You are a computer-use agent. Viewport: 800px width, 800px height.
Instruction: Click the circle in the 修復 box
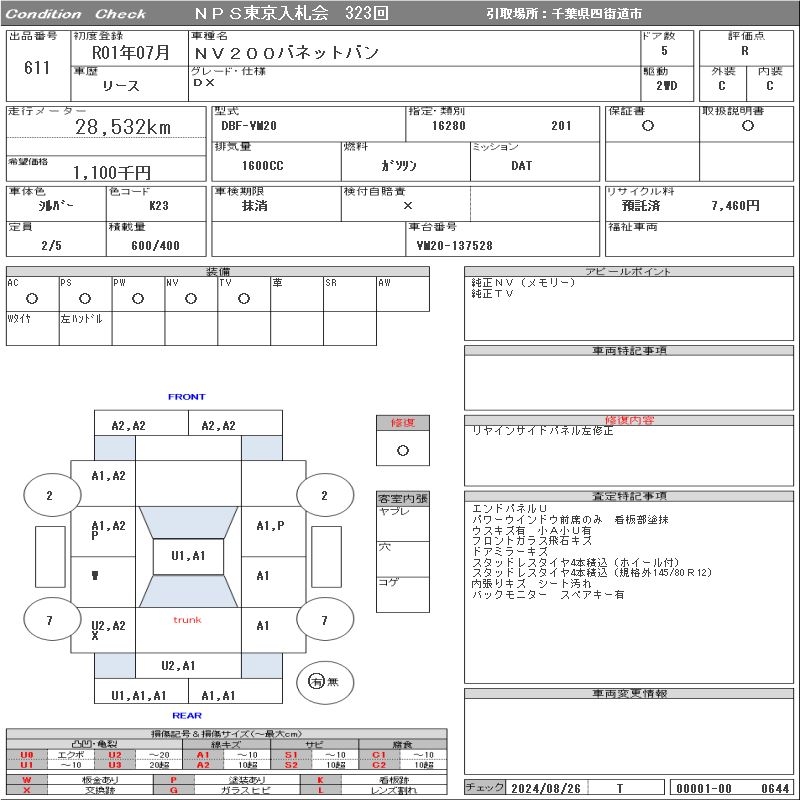click(x=403, y=451)
